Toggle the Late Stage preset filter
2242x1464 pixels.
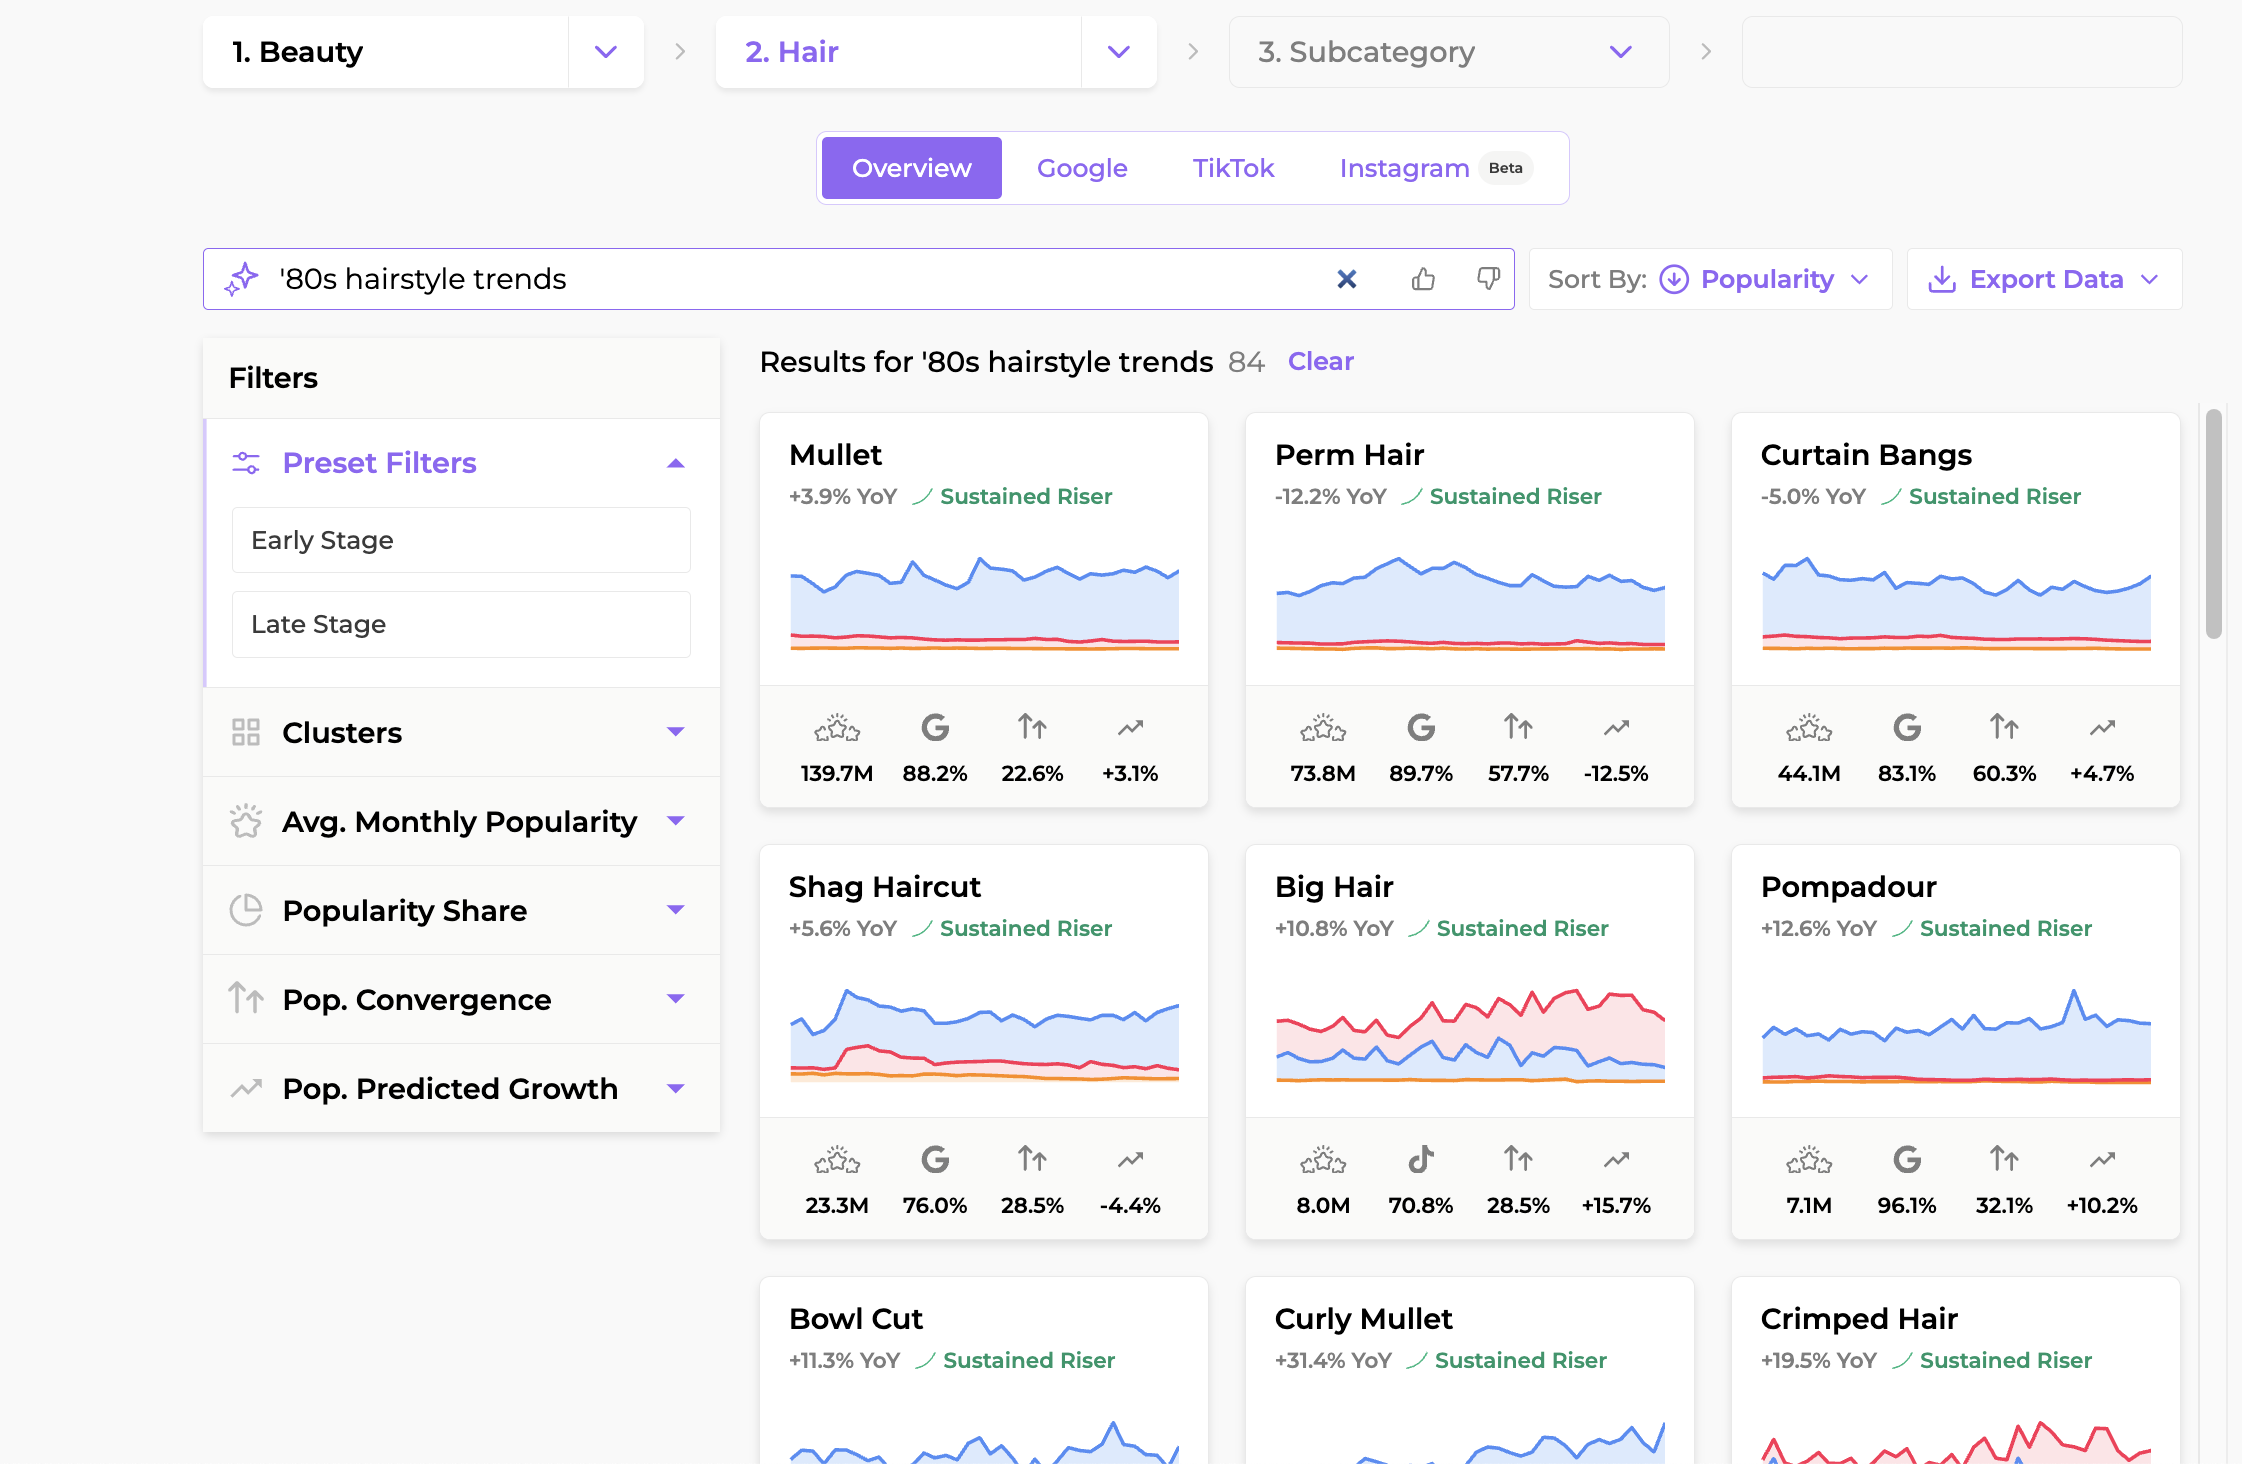click(461, 624)
